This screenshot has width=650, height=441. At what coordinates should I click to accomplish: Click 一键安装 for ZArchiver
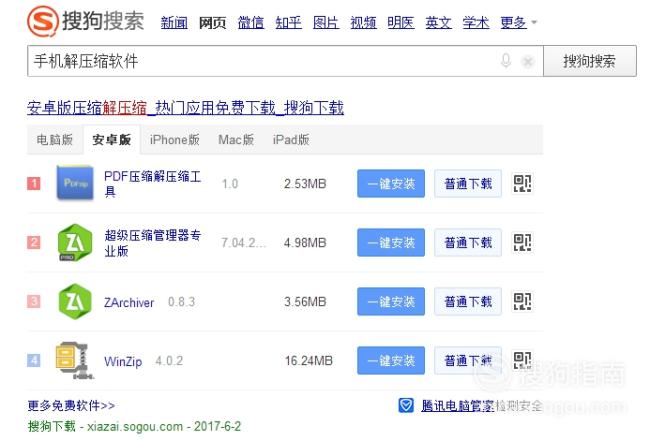tap(391, 301)
